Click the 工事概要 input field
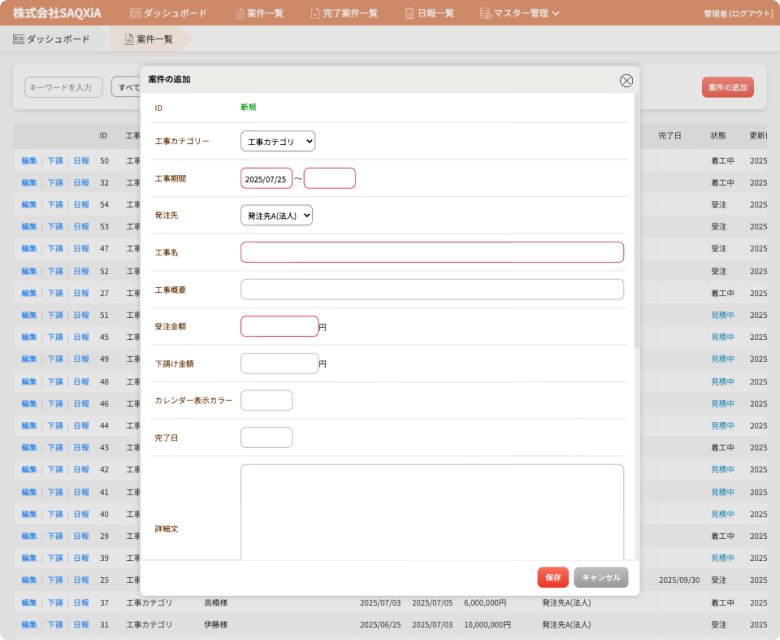Screen dimensions: 780x640 tap(432, 289)
